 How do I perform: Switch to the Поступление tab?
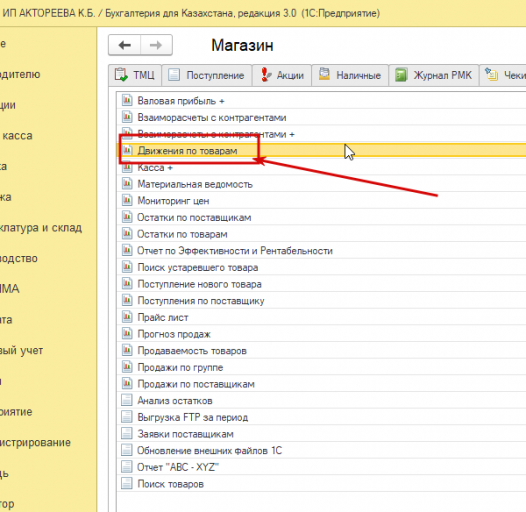pos(207,75)
